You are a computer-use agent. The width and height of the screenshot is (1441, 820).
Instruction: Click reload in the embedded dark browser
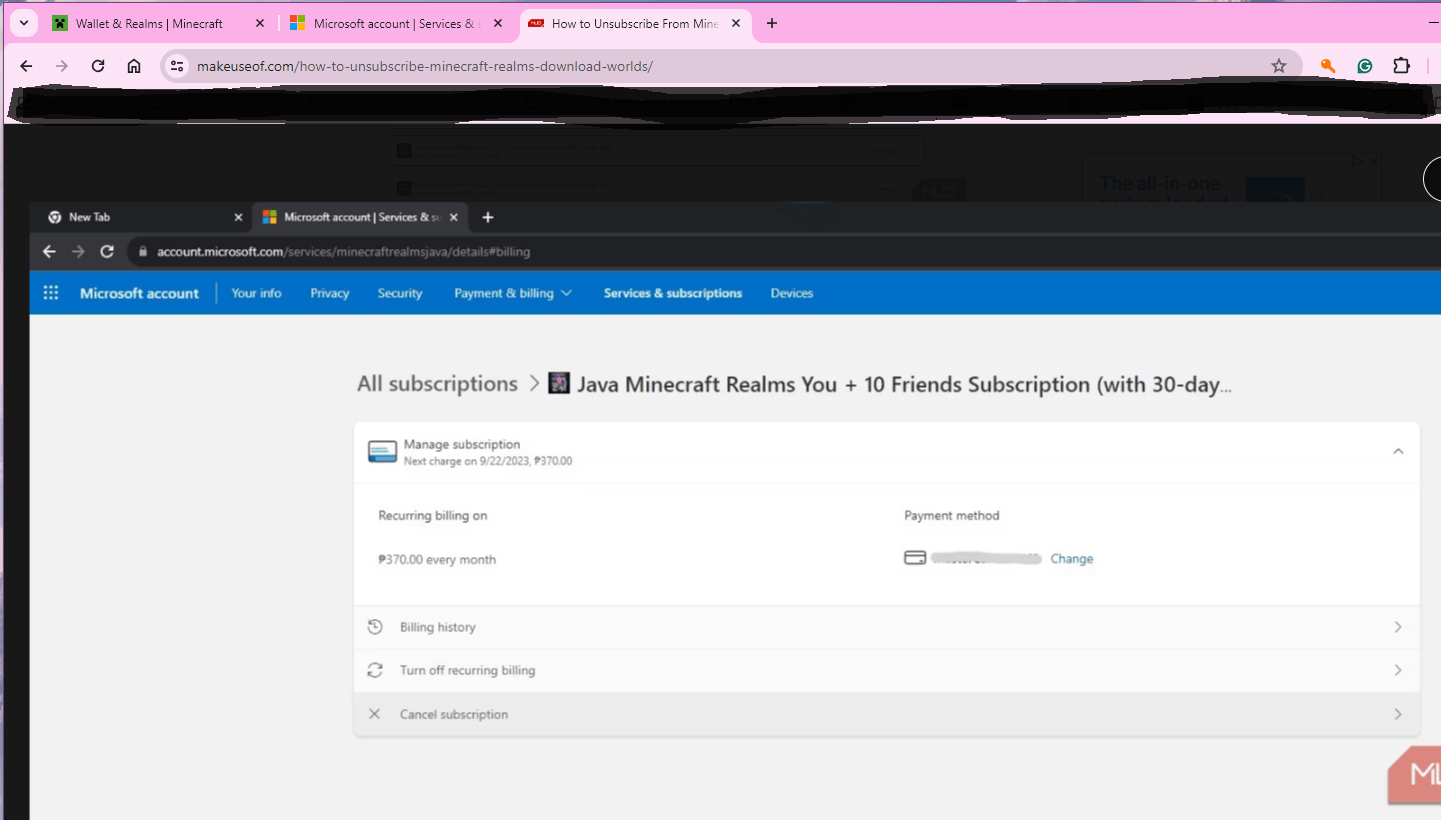(x=107, y=251)
